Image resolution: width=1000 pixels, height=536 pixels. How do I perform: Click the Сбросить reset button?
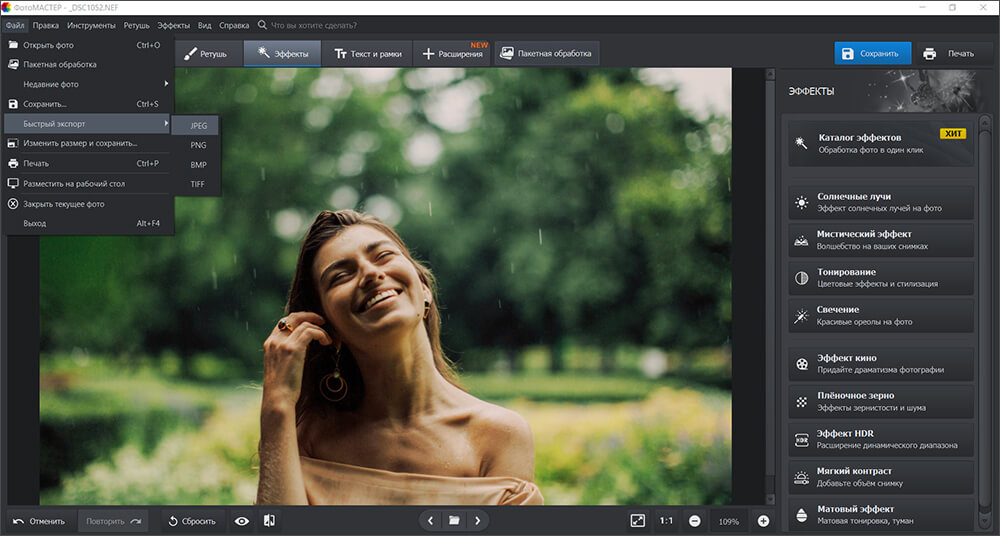[193, 521]
